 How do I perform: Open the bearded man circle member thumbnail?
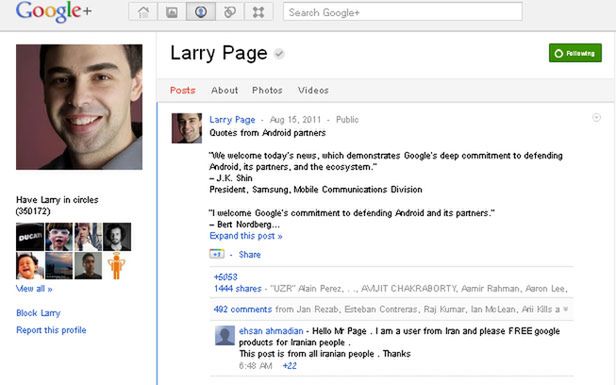click(x=117, y=236)
